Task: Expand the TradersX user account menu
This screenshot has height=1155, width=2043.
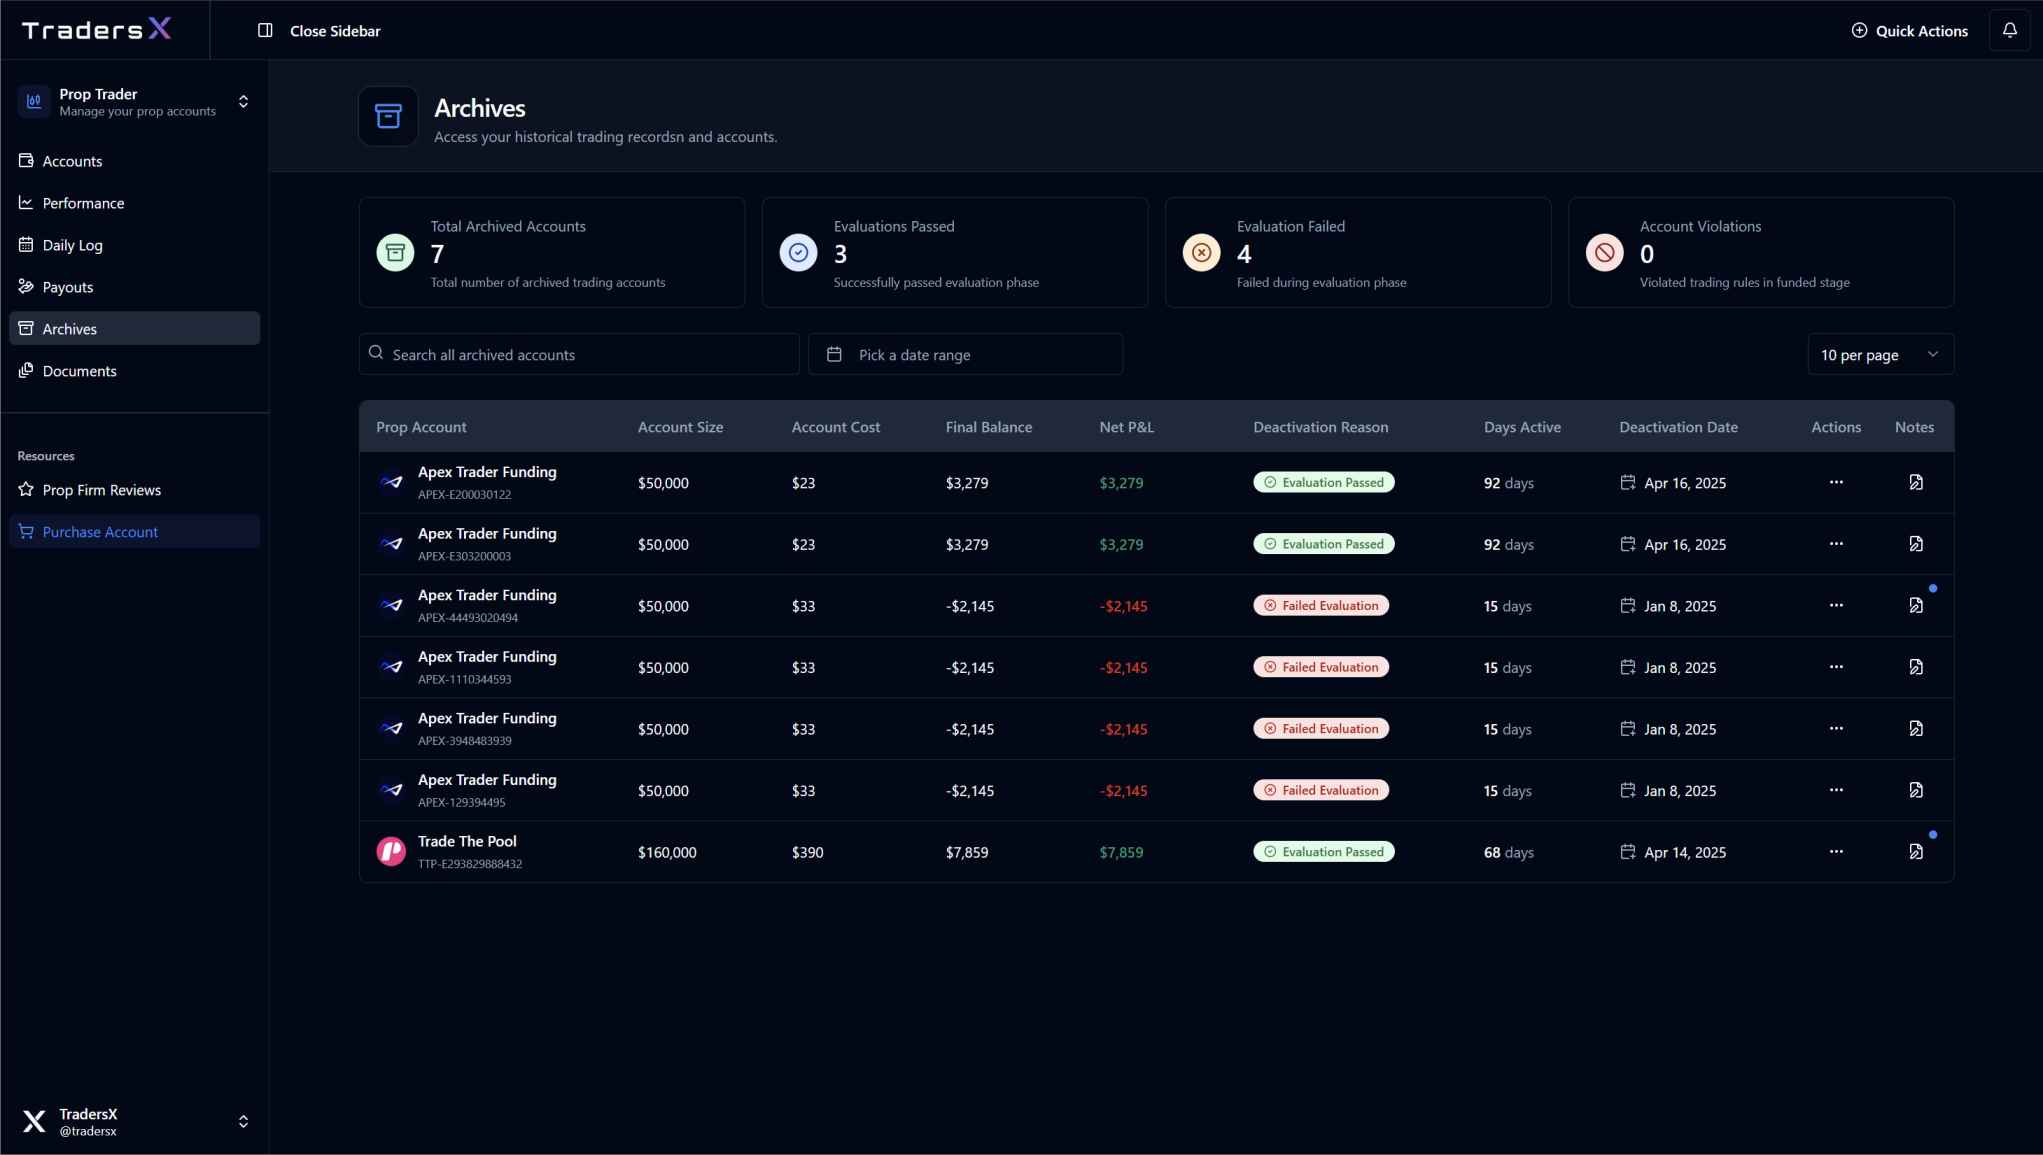Action: (x=243, y=1121)
